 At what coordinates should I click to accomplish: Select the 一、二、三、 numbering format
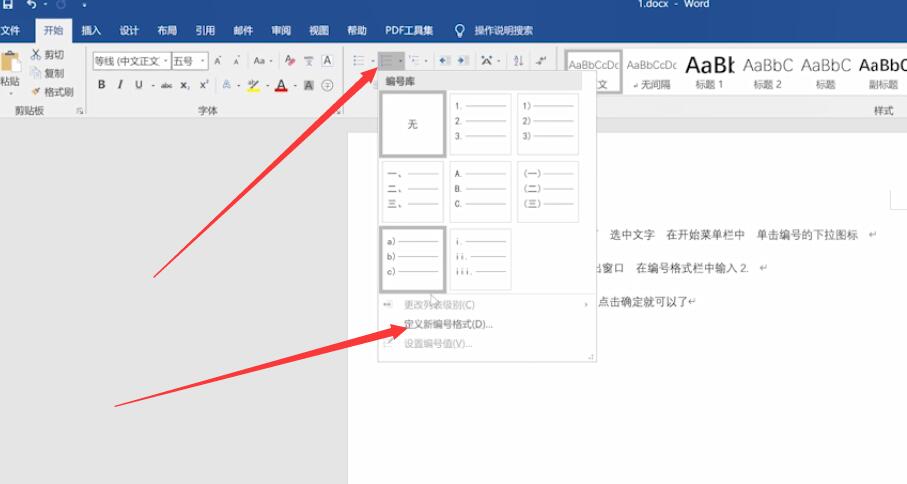point(412,191)
